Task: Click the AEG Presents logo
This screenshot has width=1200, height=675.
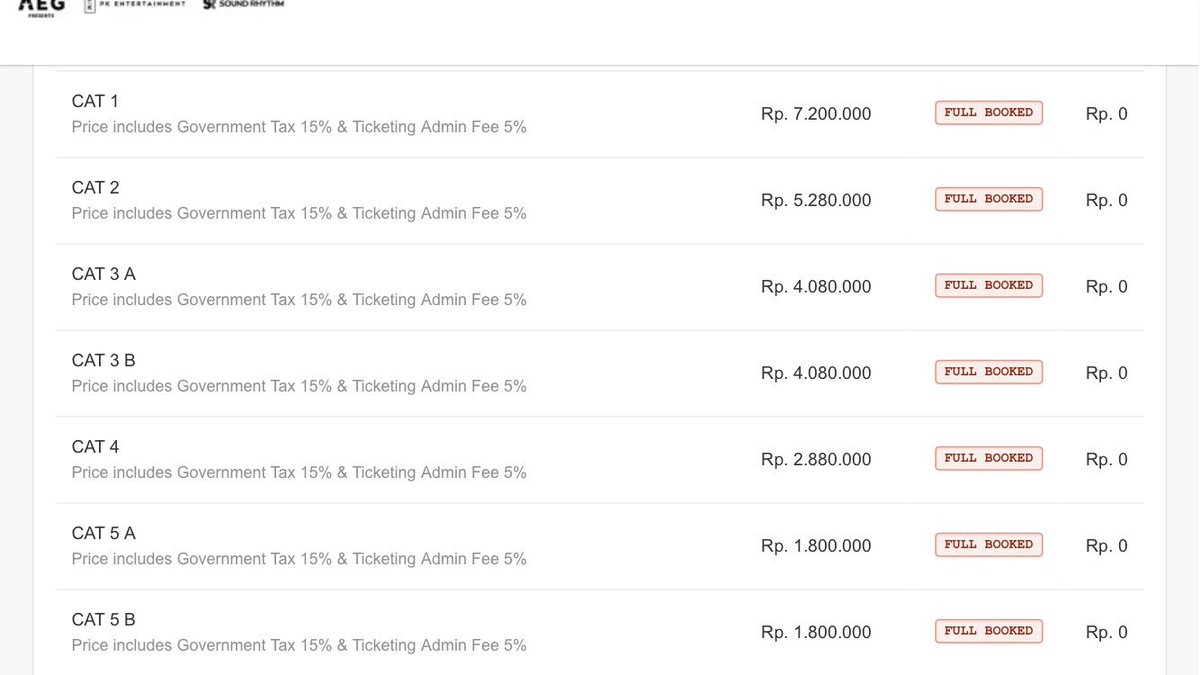Action: click(42, 7)
